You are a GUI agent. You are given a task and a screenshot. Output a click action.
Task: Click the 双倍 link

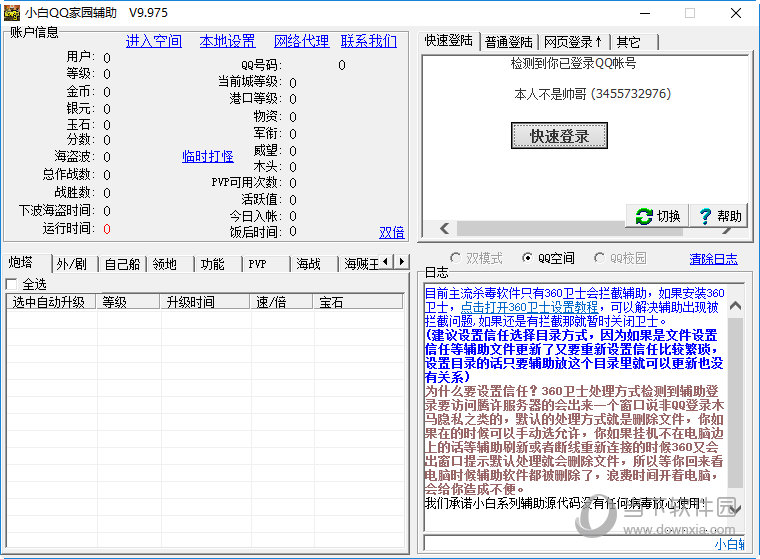(x=392, y=233)
